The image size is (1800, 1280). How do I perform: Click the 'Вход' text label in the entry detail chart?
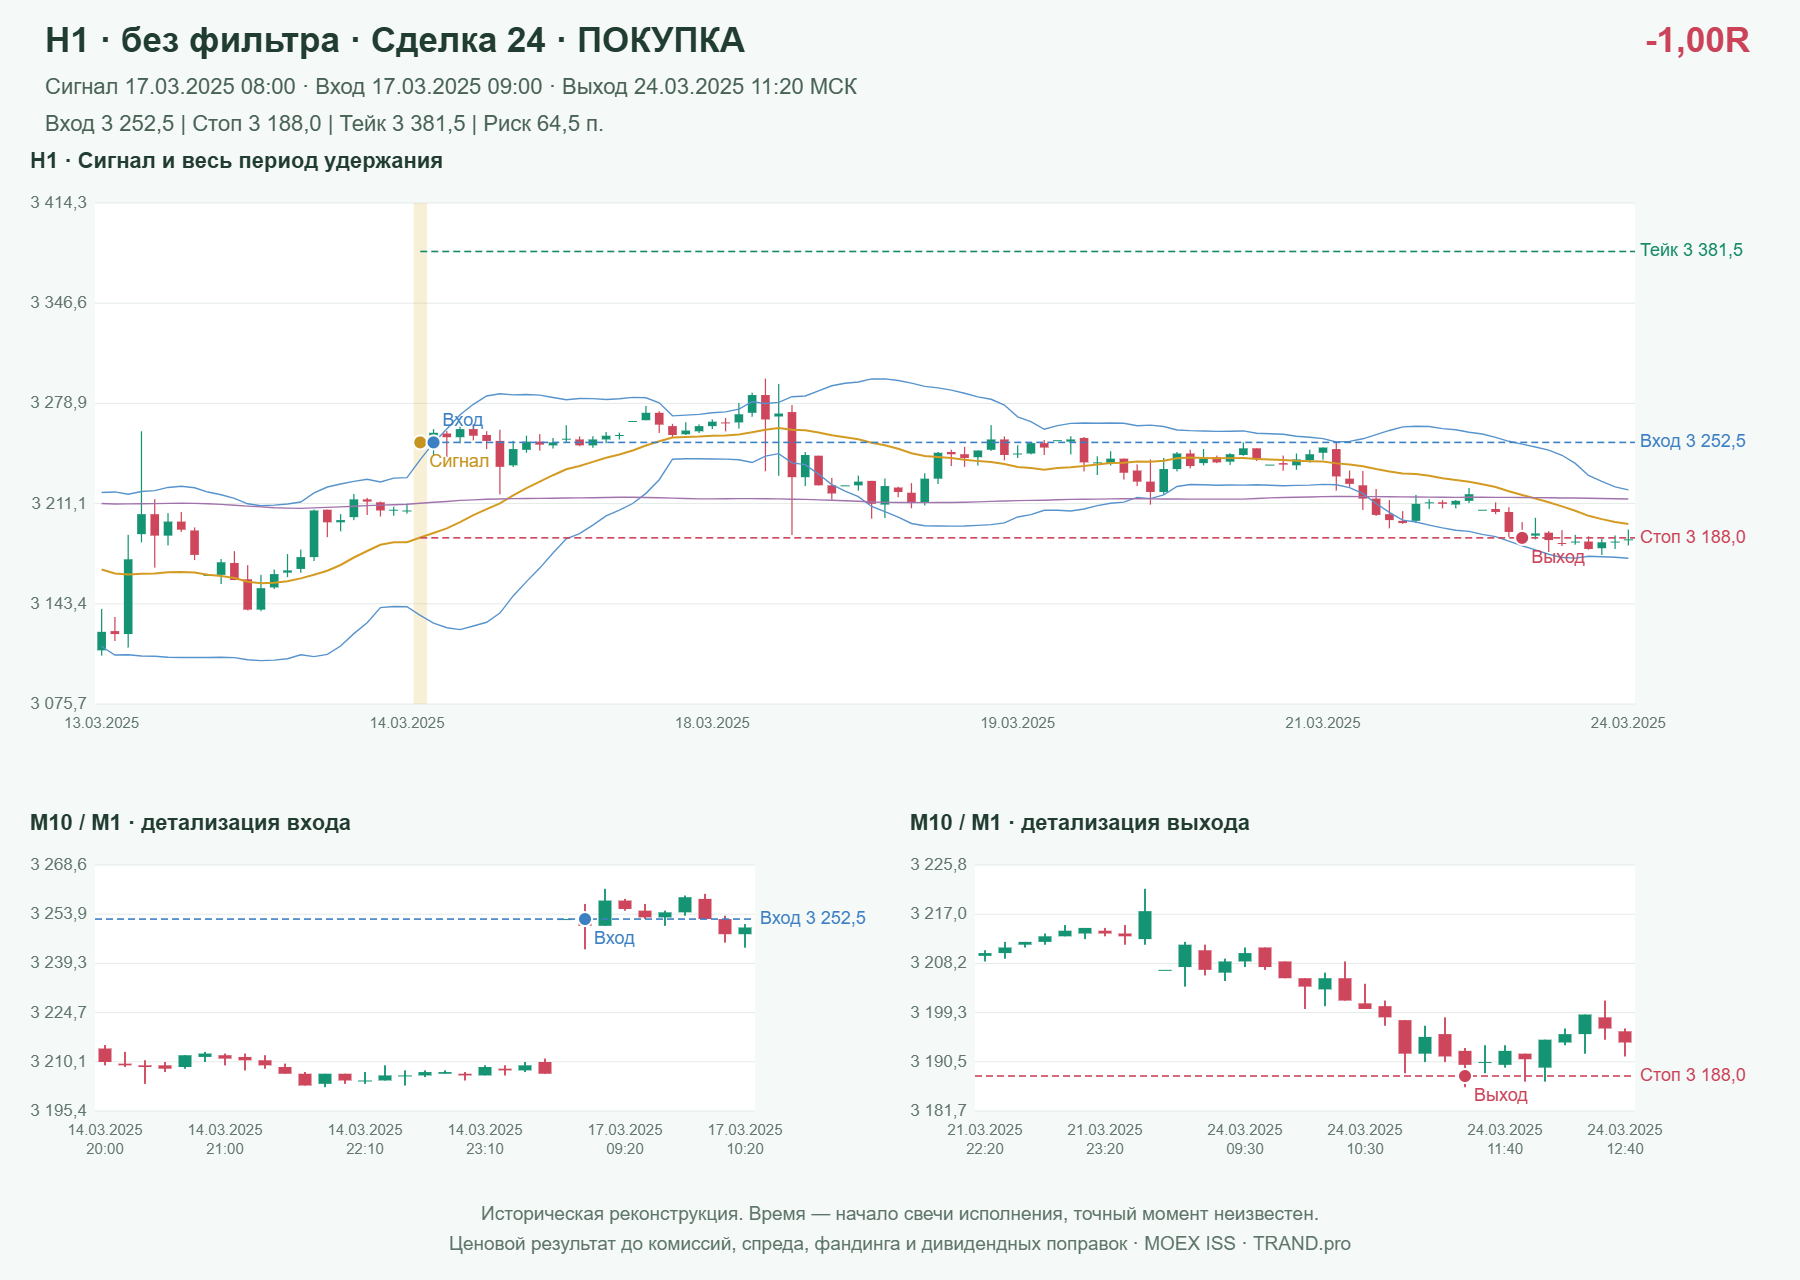pyautogui.click(x=614, y=938)
